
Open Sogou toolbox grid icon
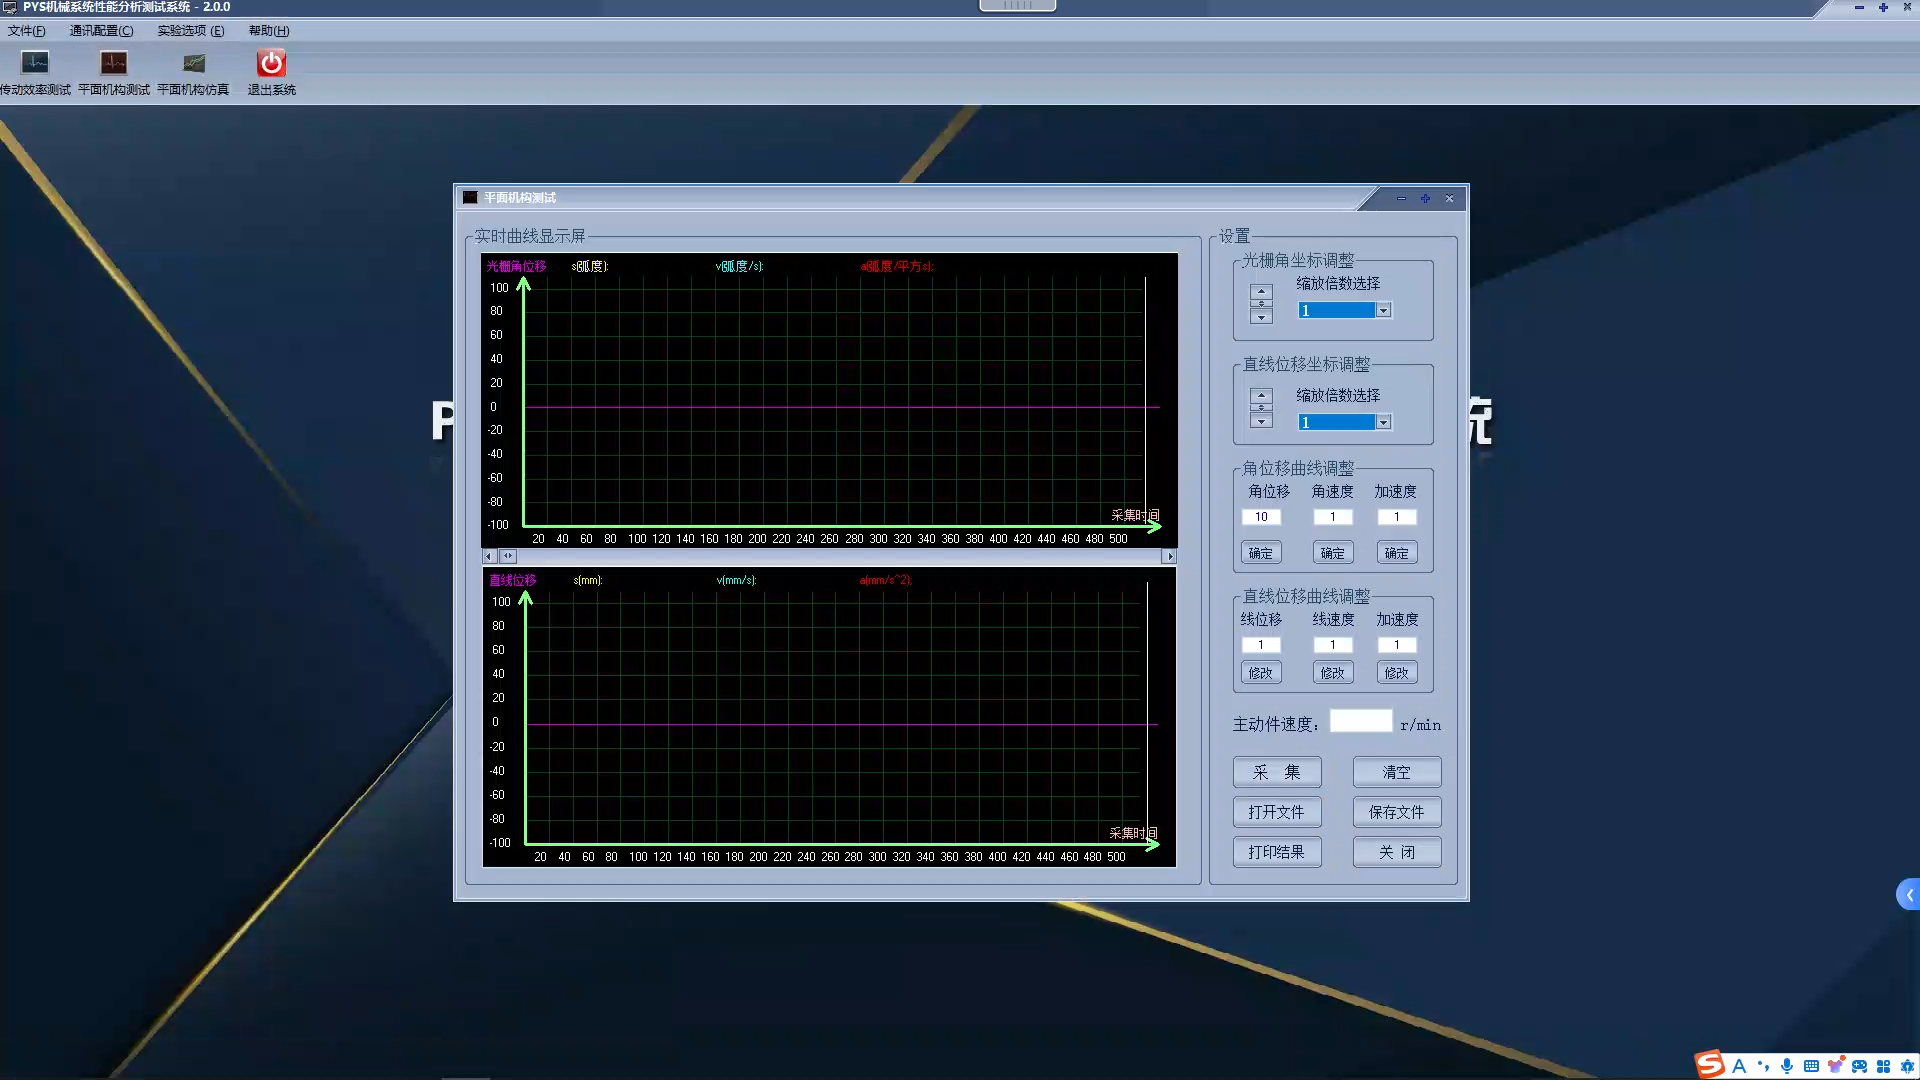click(1883, 1066)
